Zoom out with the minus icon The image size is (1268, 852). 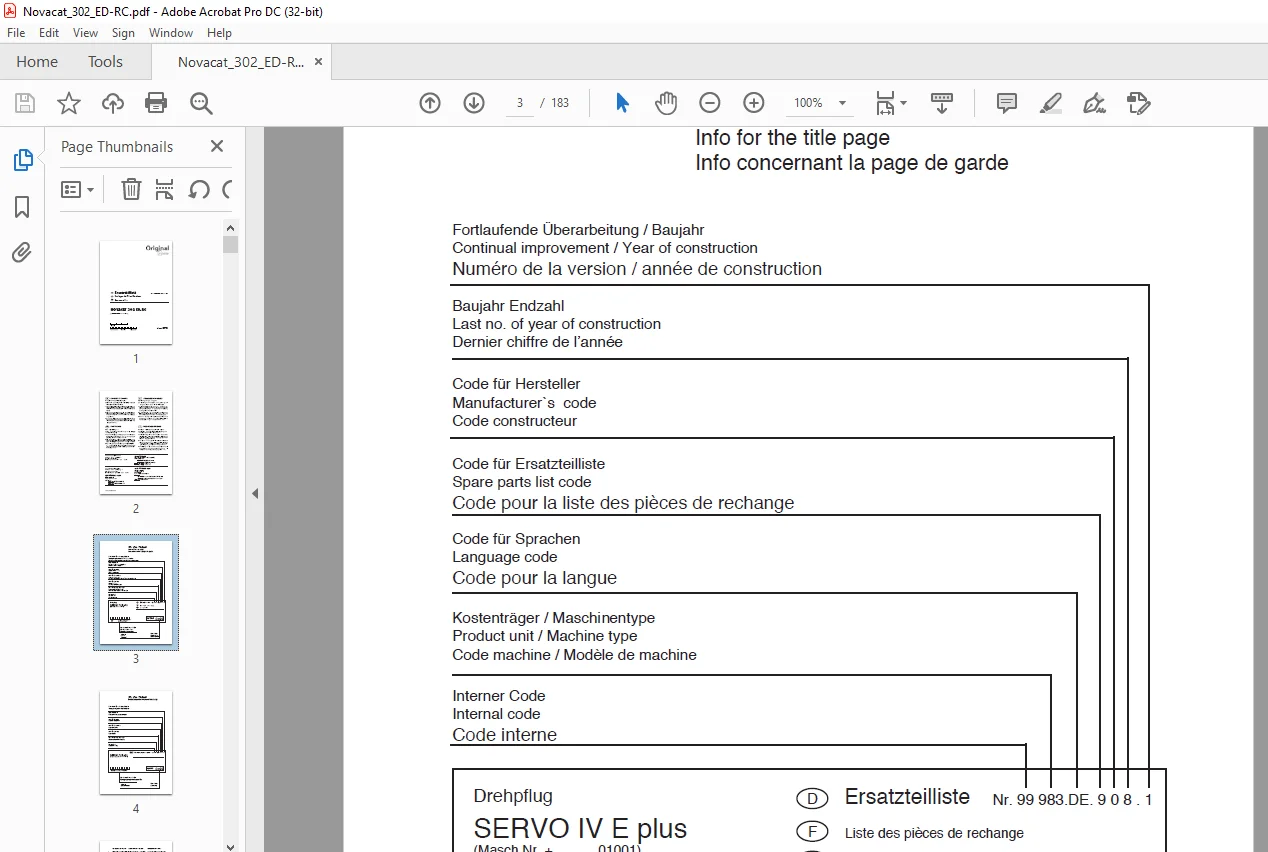(x=710, y=103)
